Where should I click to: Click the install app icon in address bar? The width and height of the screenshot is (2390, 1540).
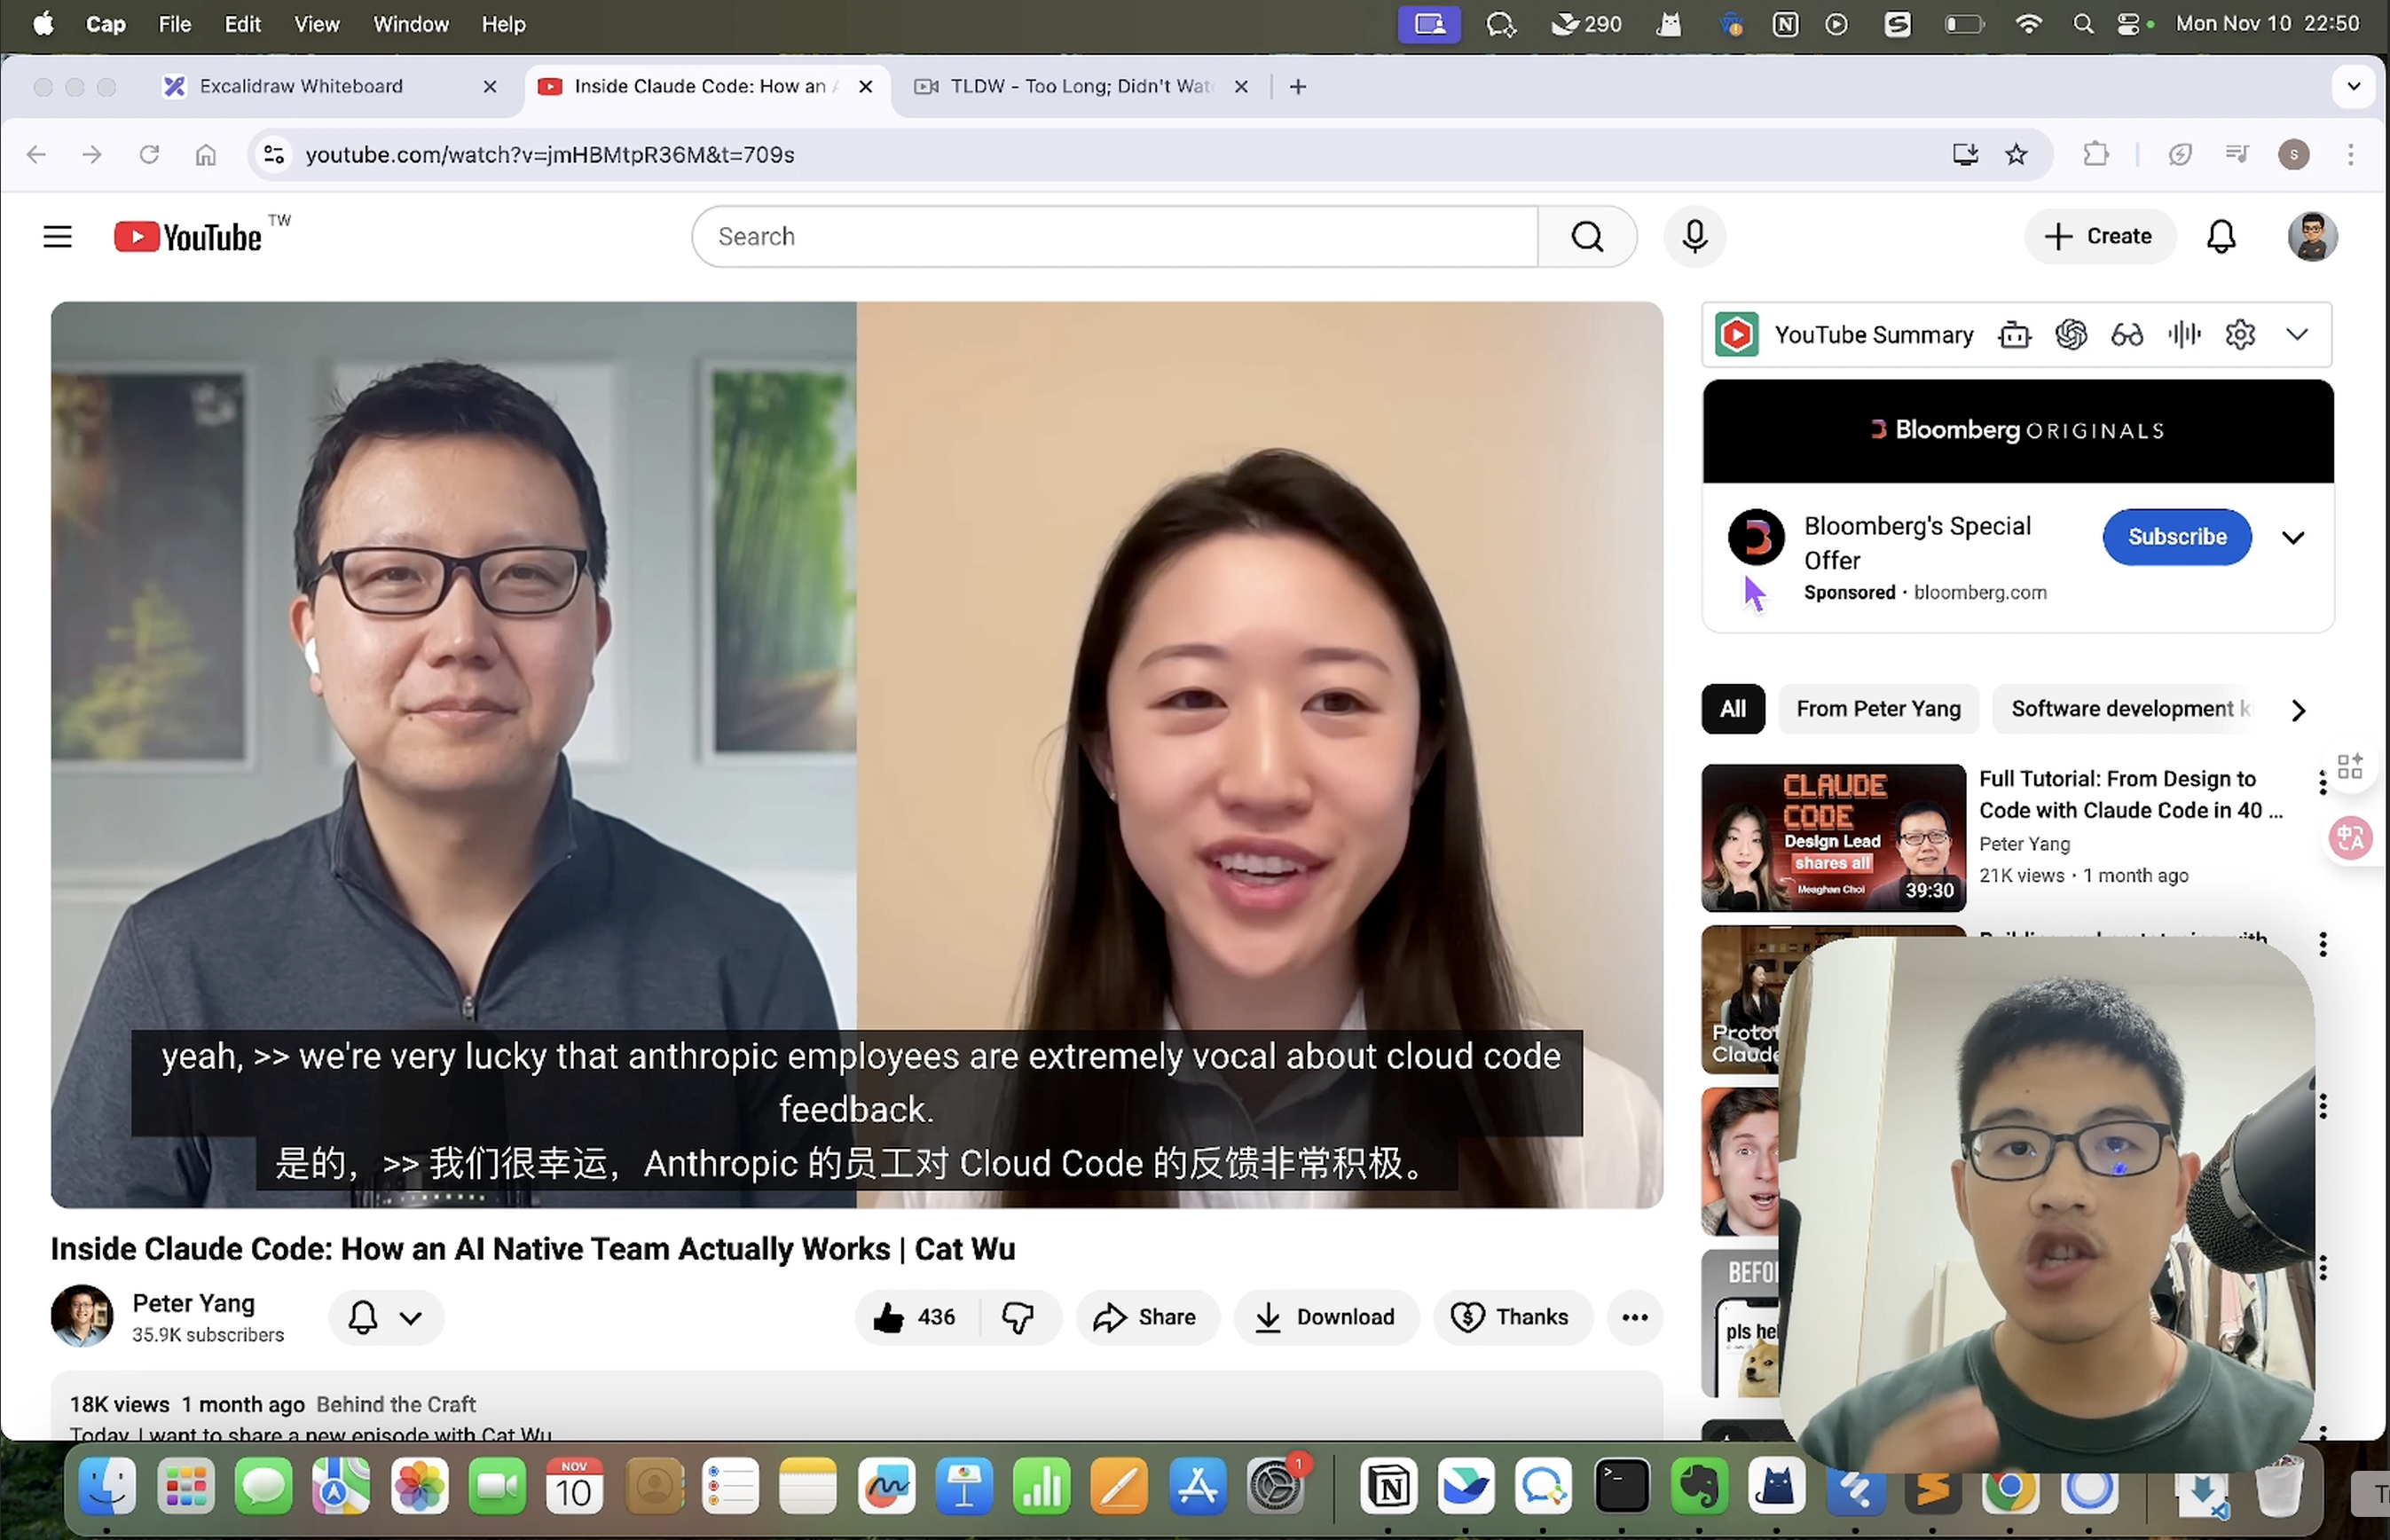point(1965,154)
